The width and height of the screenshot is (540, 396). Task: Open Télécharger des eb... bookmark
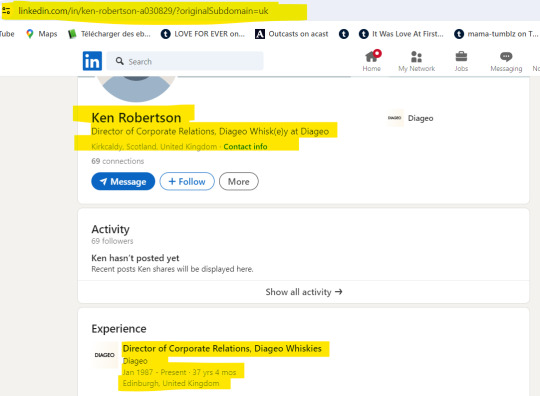pos(109,34)
